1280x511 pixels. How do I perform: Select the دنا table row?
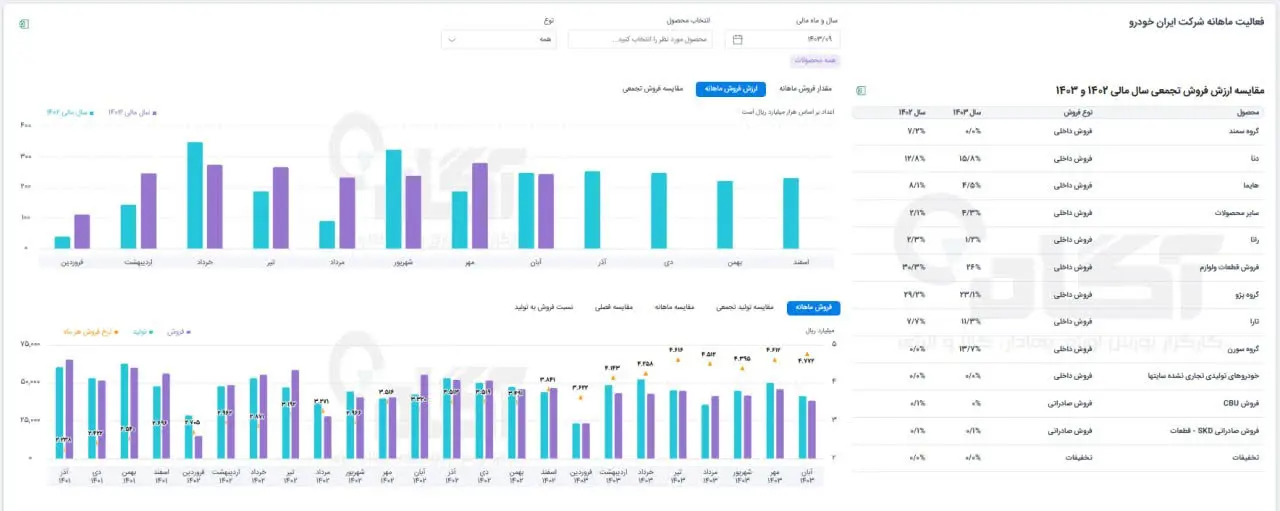pyautogui.click(x=1060, y=158)
